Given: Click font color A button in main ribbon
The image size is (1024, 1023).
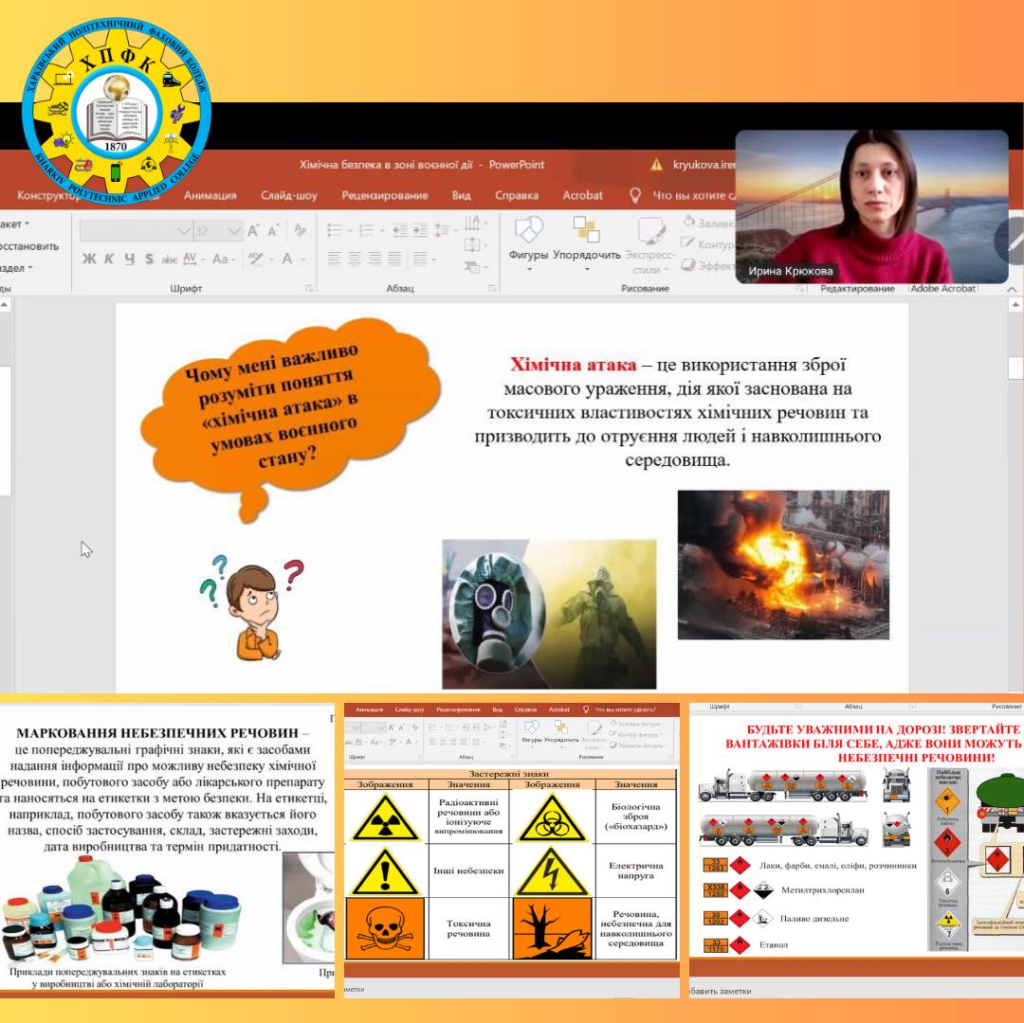Looking at the screenshot, I should click(x=287, y=259).
